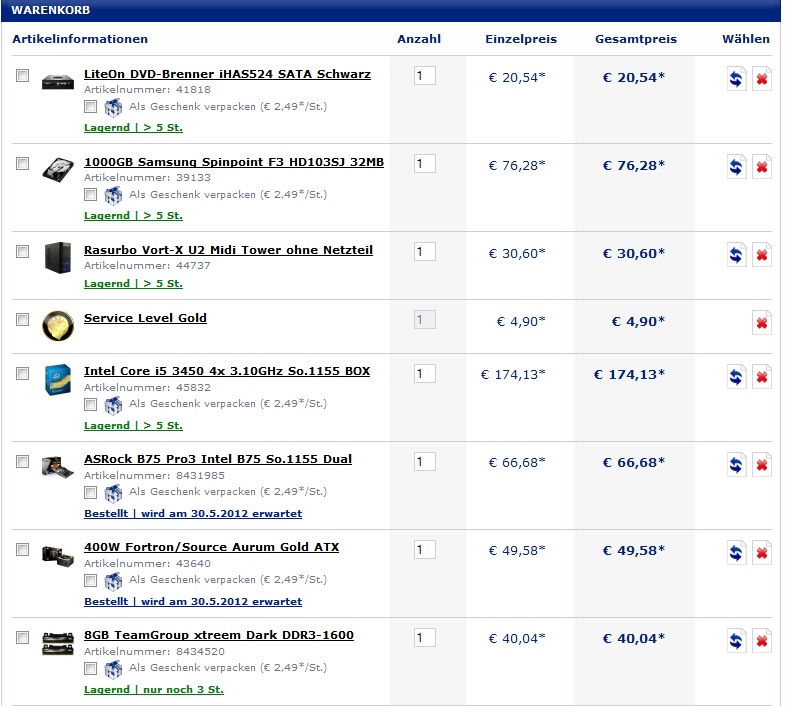
Task: Click stock link 'Lagernd' in Rasurbo row
Action: coord(133,284)
